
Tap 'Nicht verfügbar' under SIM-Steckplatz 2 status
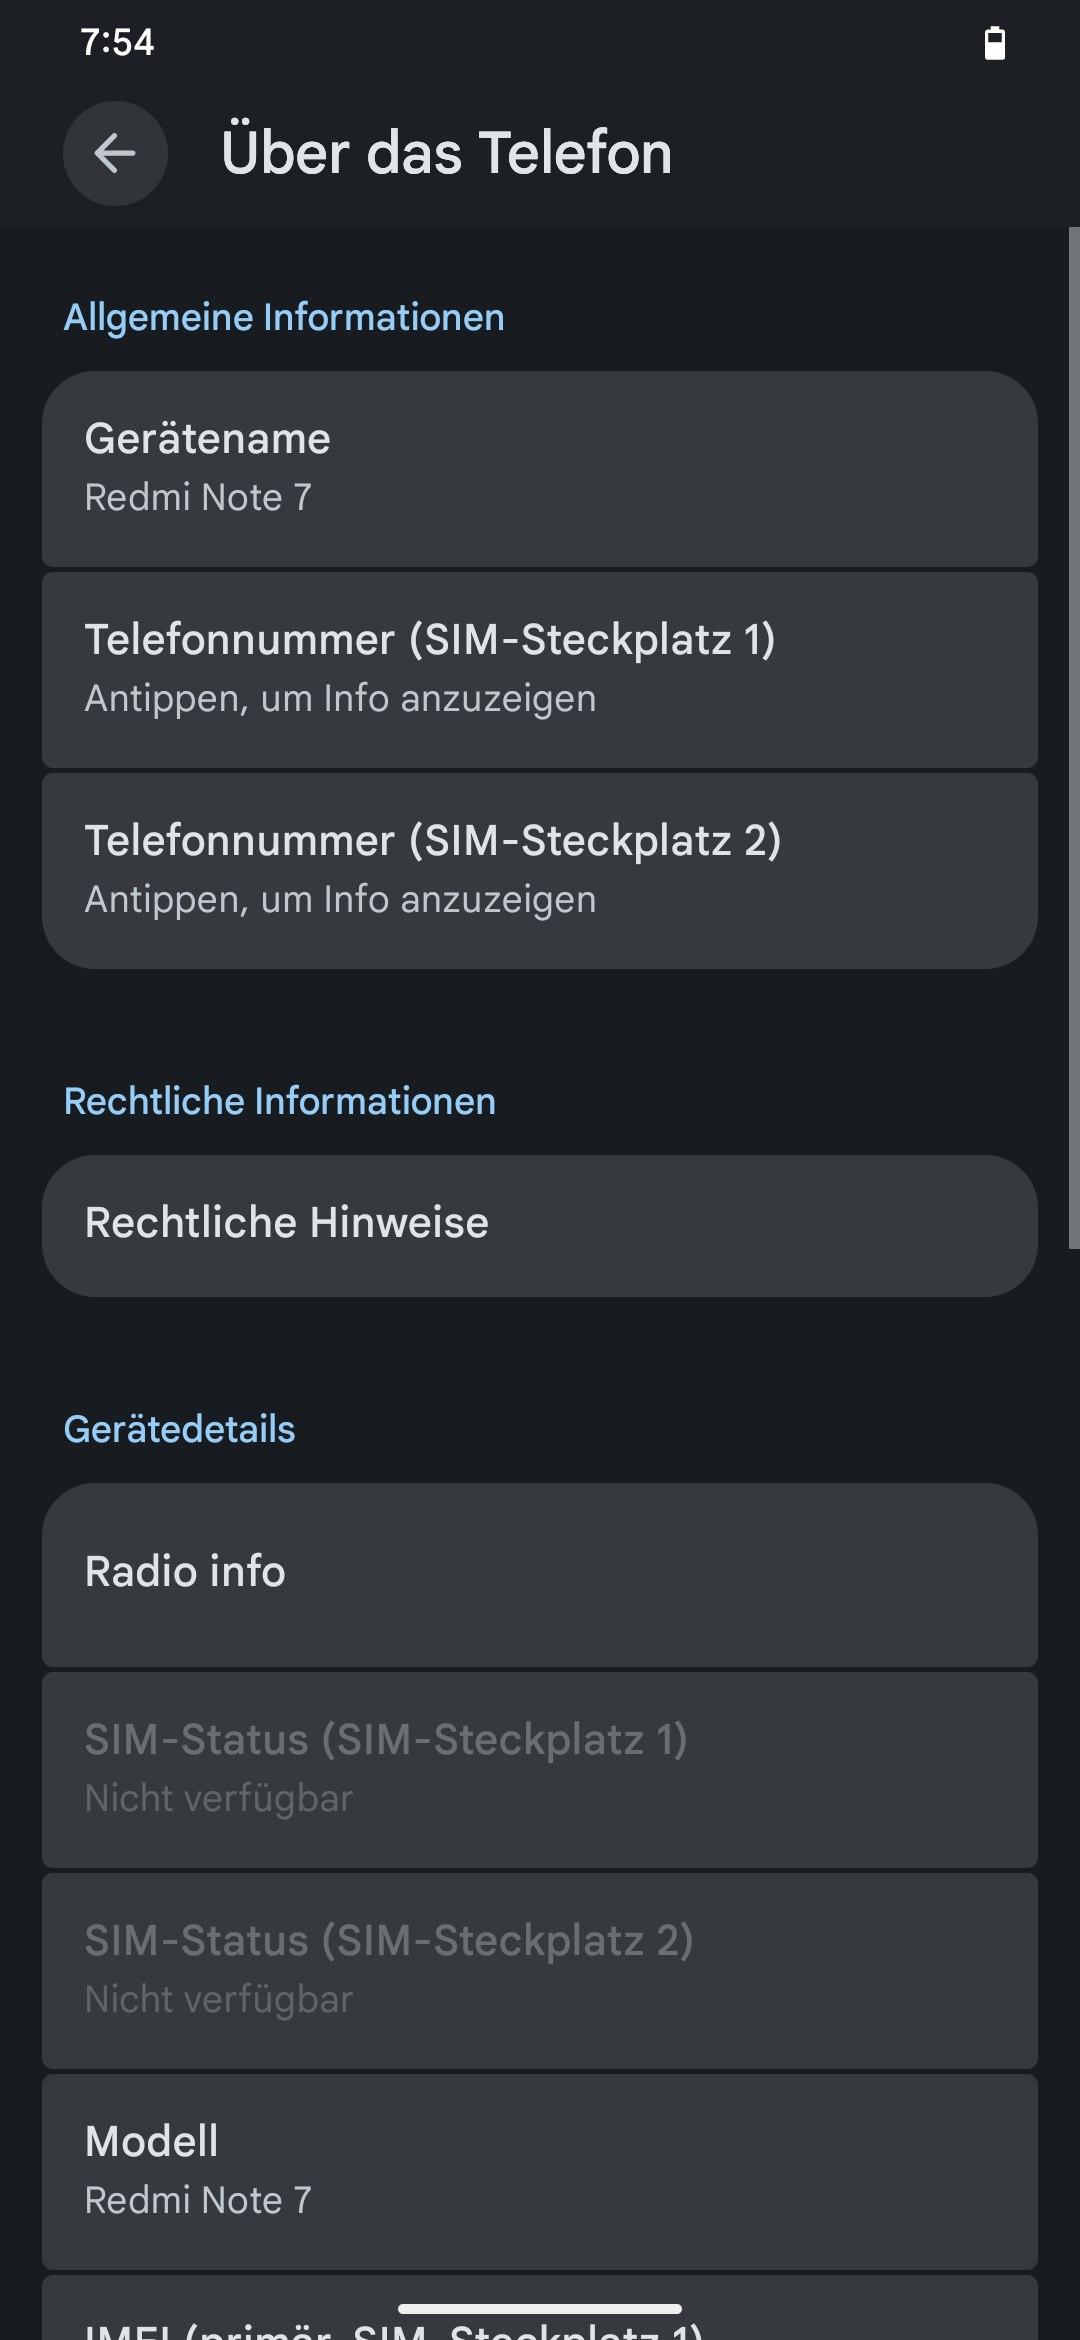(x=219, y=1999)
